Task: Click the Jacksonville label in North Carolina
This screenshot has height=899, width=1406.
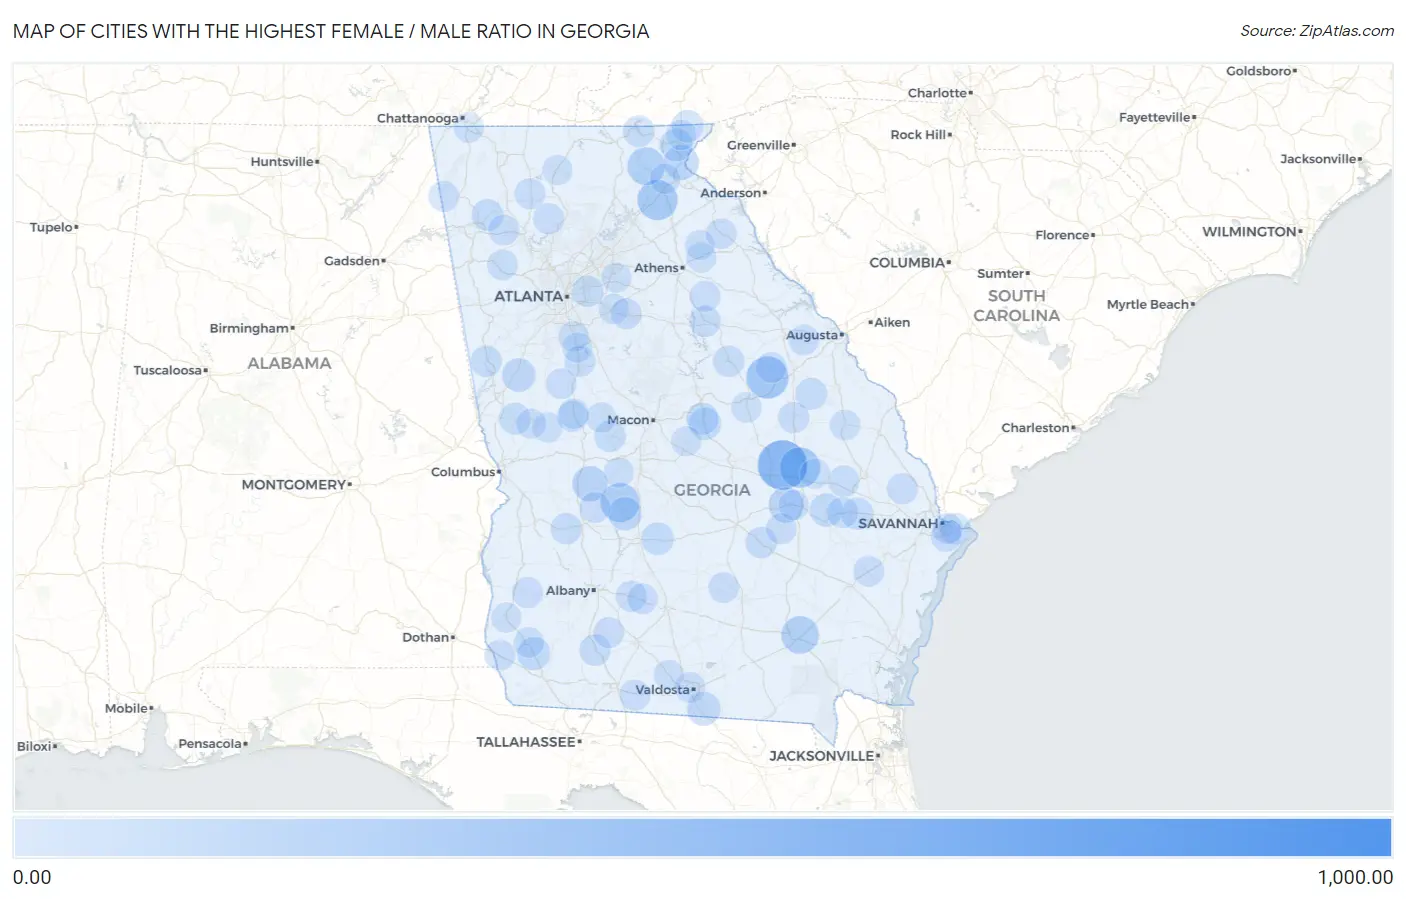Action: click(1319, 159)
